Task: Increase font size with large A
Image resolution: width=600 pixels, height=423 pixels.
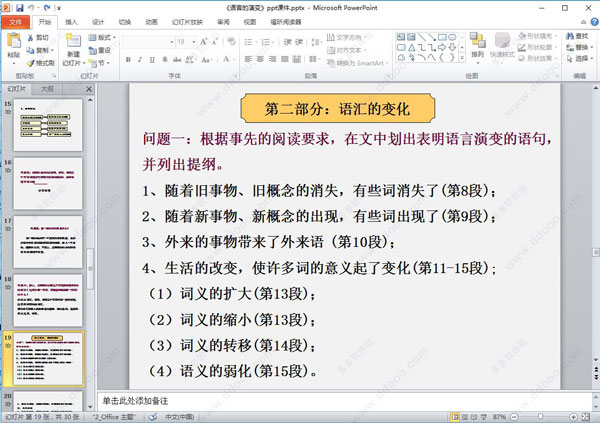Action: pos(204,42)
